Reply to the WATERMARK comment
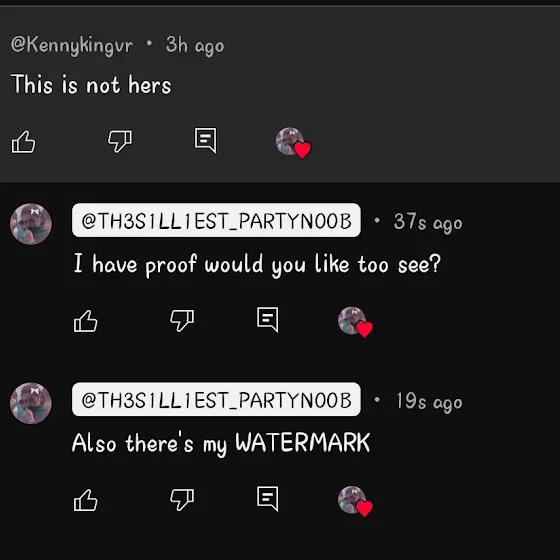The height and width of the screenshot is (560, 560). coord(268,499)
